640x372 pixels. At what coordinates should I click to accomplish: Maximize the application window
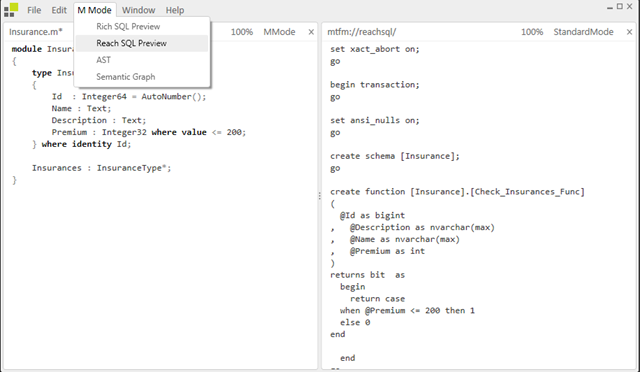pyautogui.click(x=620, y=7)
